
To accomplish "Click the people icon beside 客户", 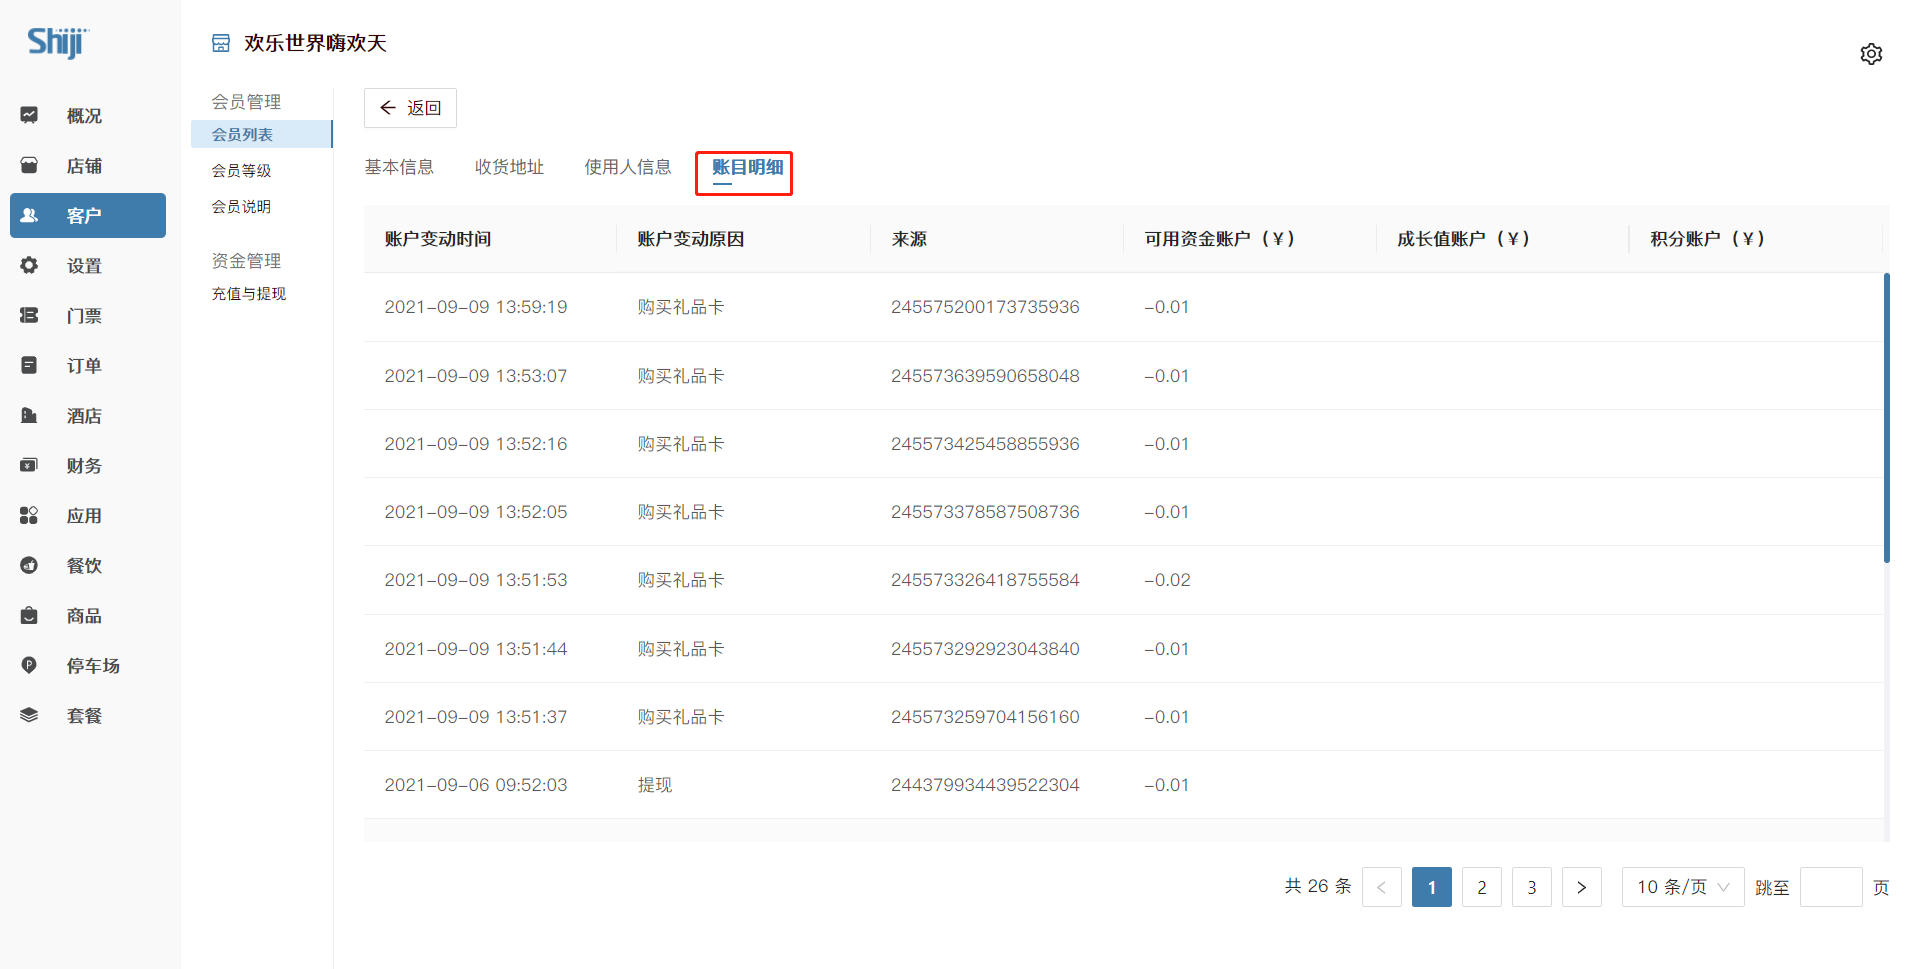I will [29, 215].
